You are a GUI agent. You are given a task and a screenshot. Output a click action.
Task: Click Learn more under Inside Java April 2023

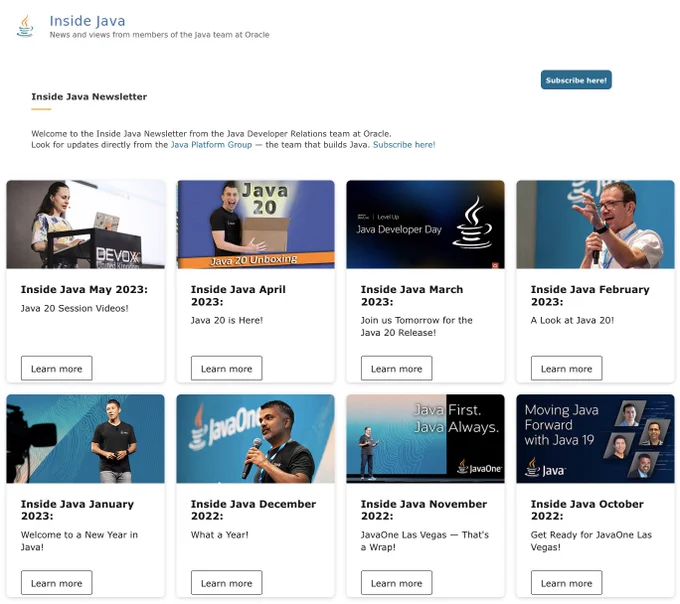tap(227, 369)
